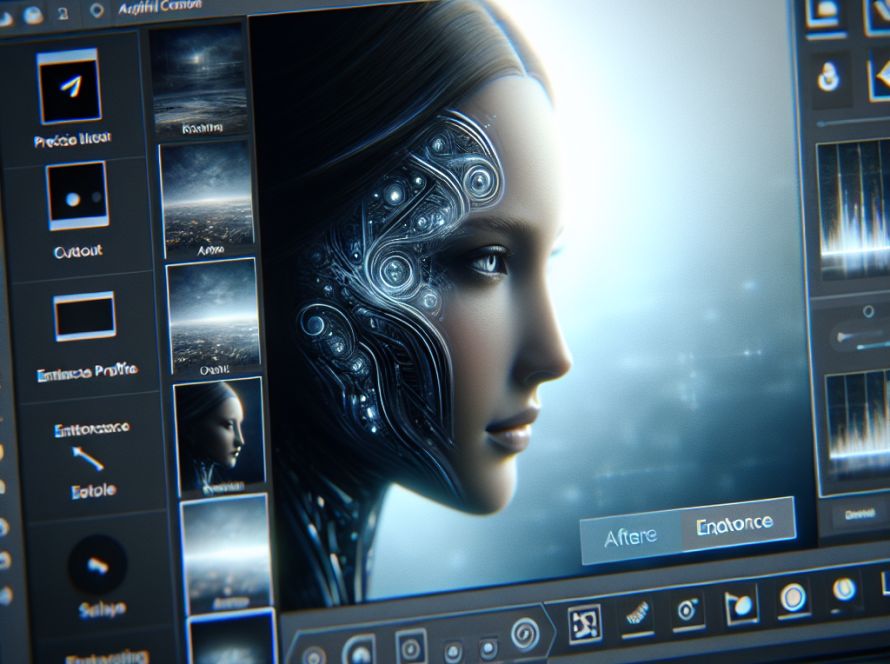Click the person silhouette icon in right panel
Image resolution: width=890 pixels, height=664 pixels.
[828, 75]
